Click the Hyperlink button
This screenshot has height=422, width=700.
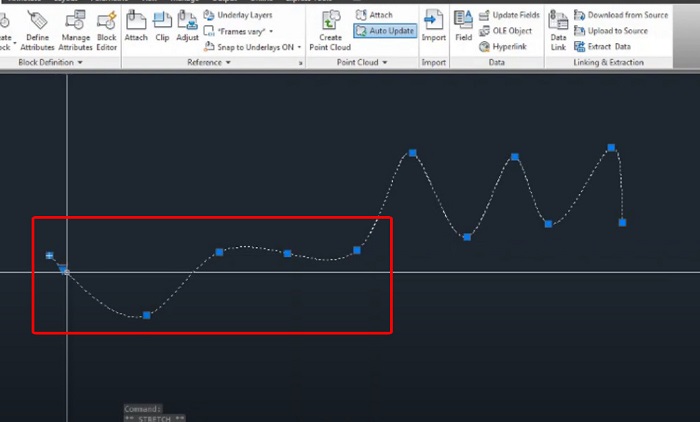click(x=509, y=46)
